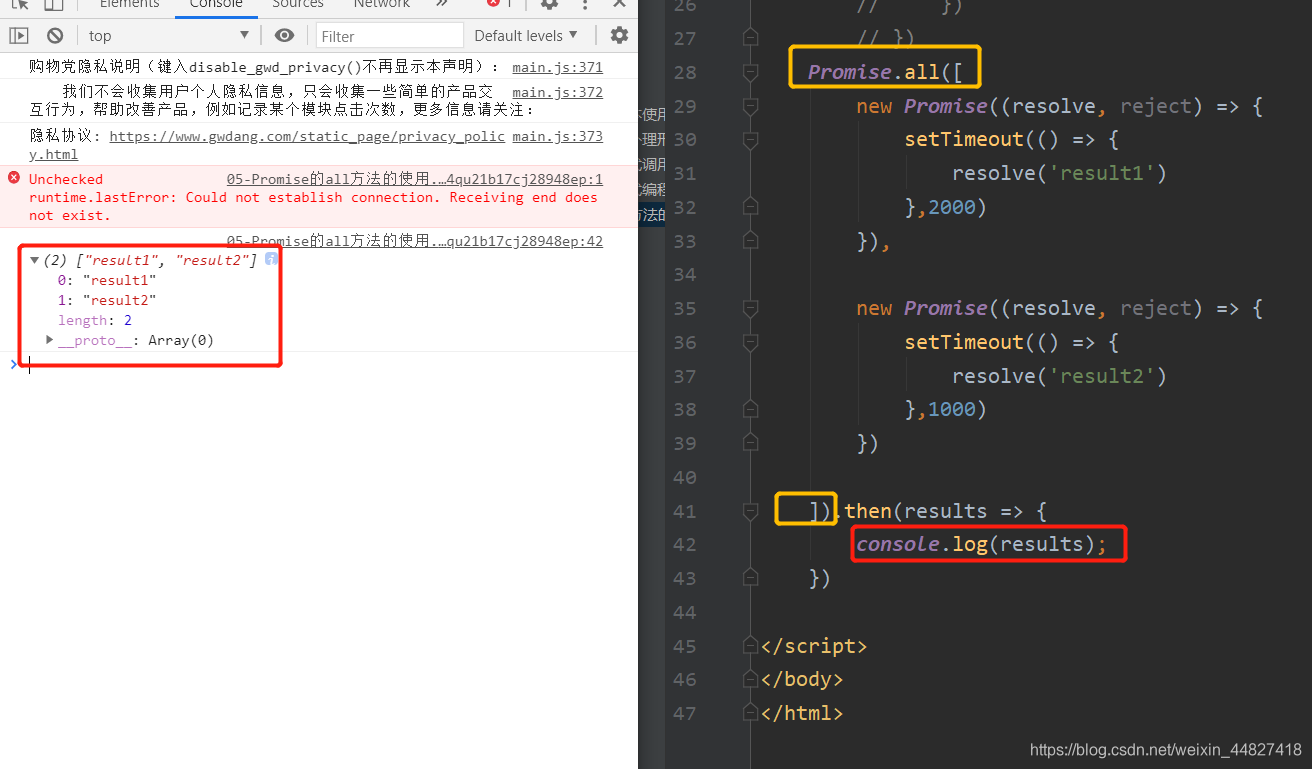Click fold marker beside closing script tag
This screenshot has width=1312, height=769.
(x=751, y=646)
